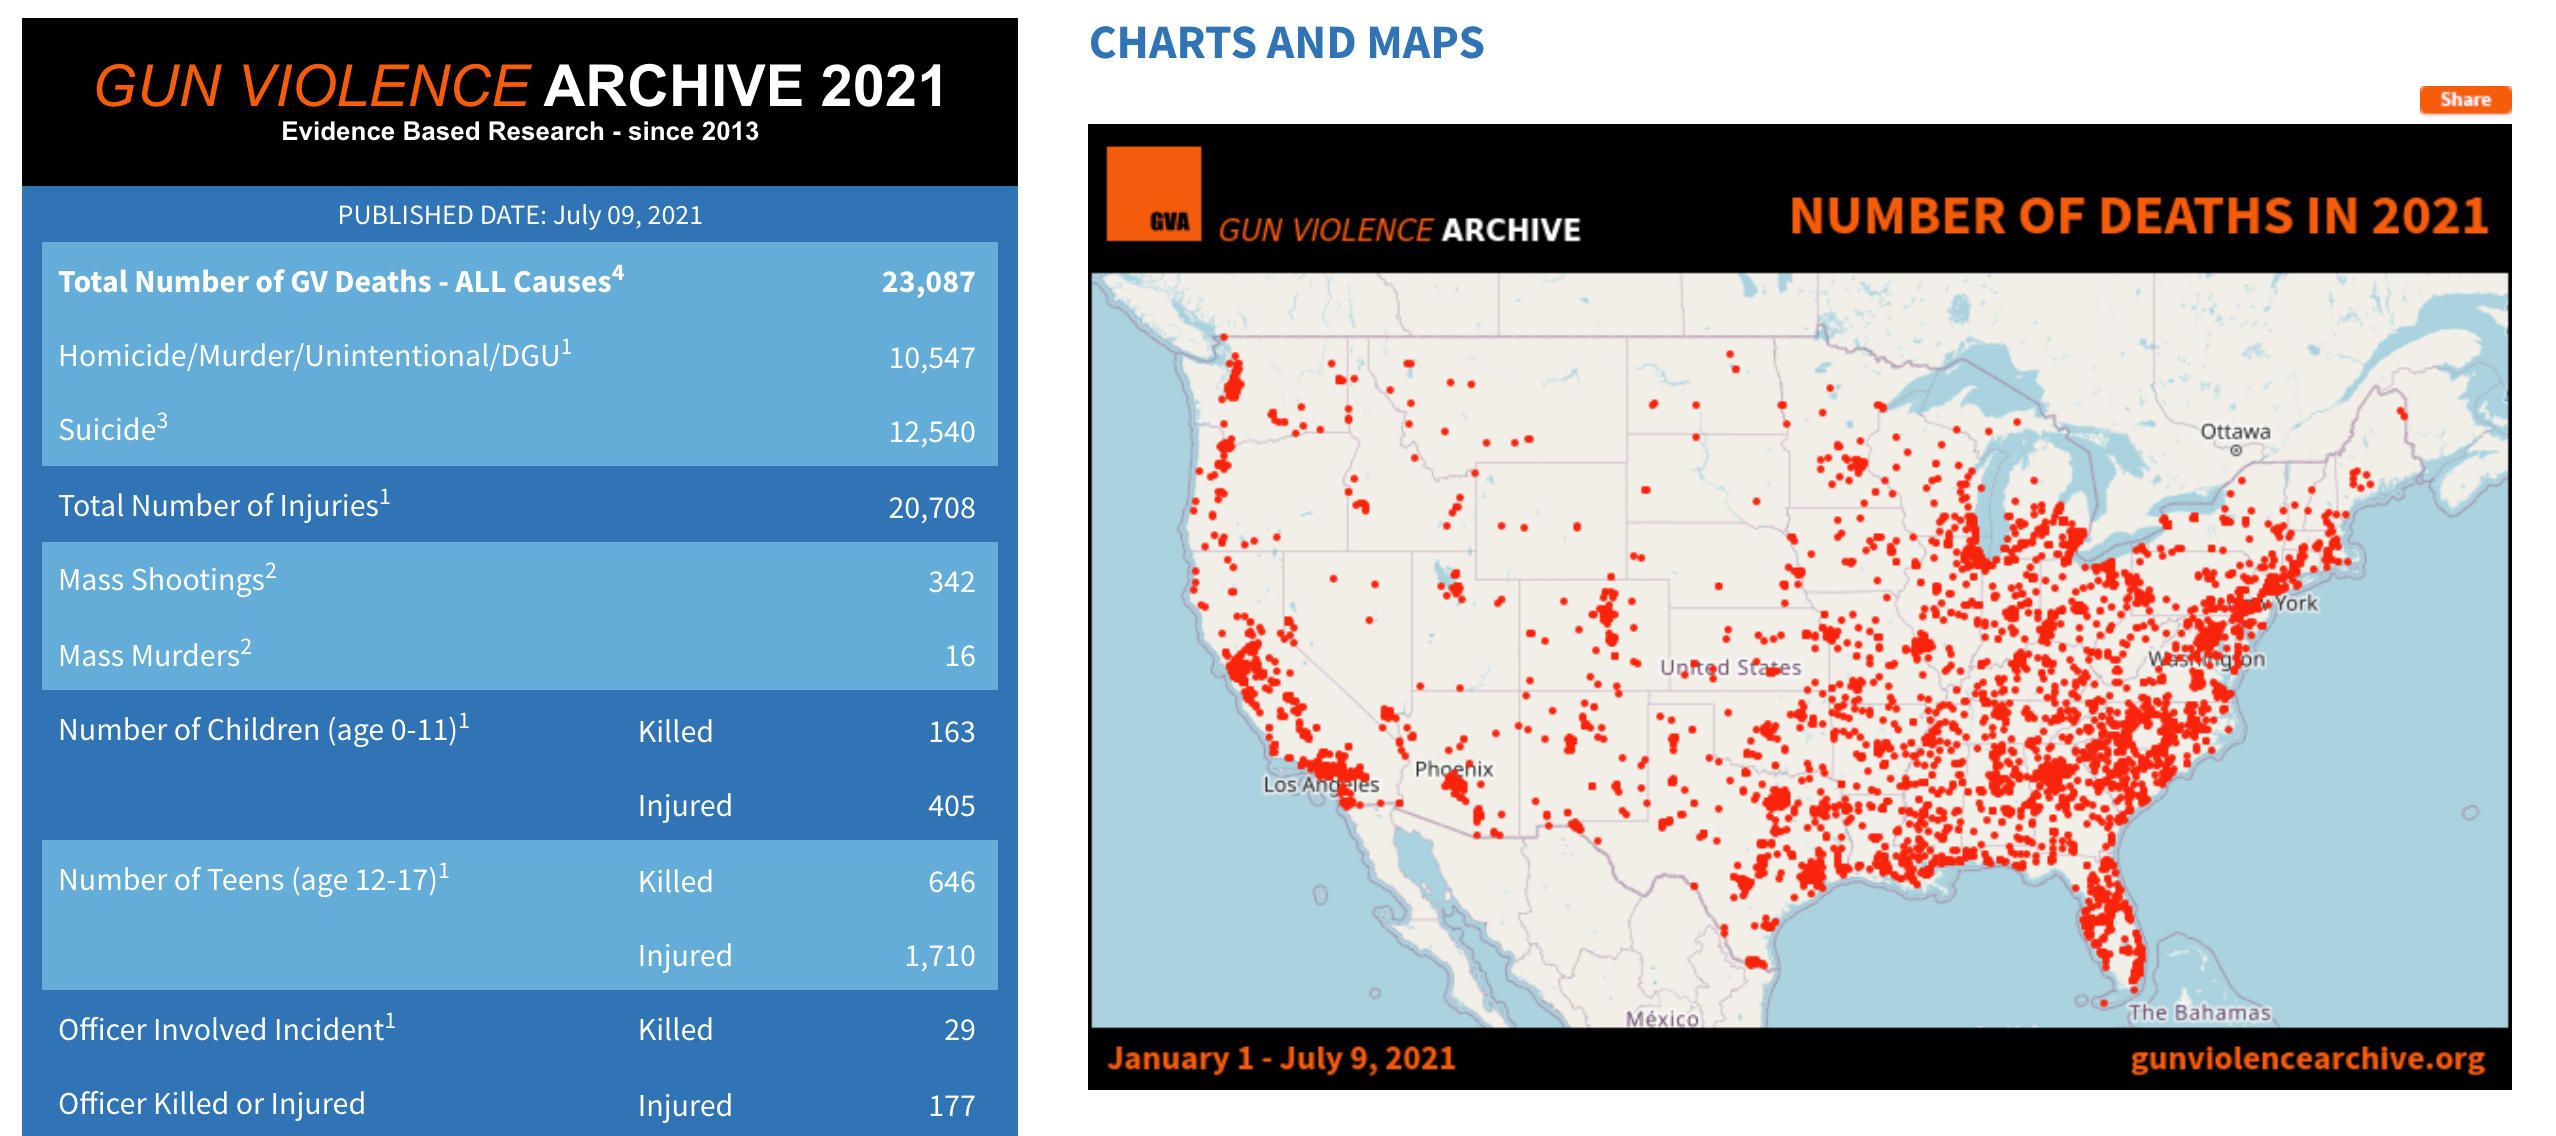Click the homicide value 10,547
Viewport: 2556px width, 1136px height.
[x=932, y=358]
